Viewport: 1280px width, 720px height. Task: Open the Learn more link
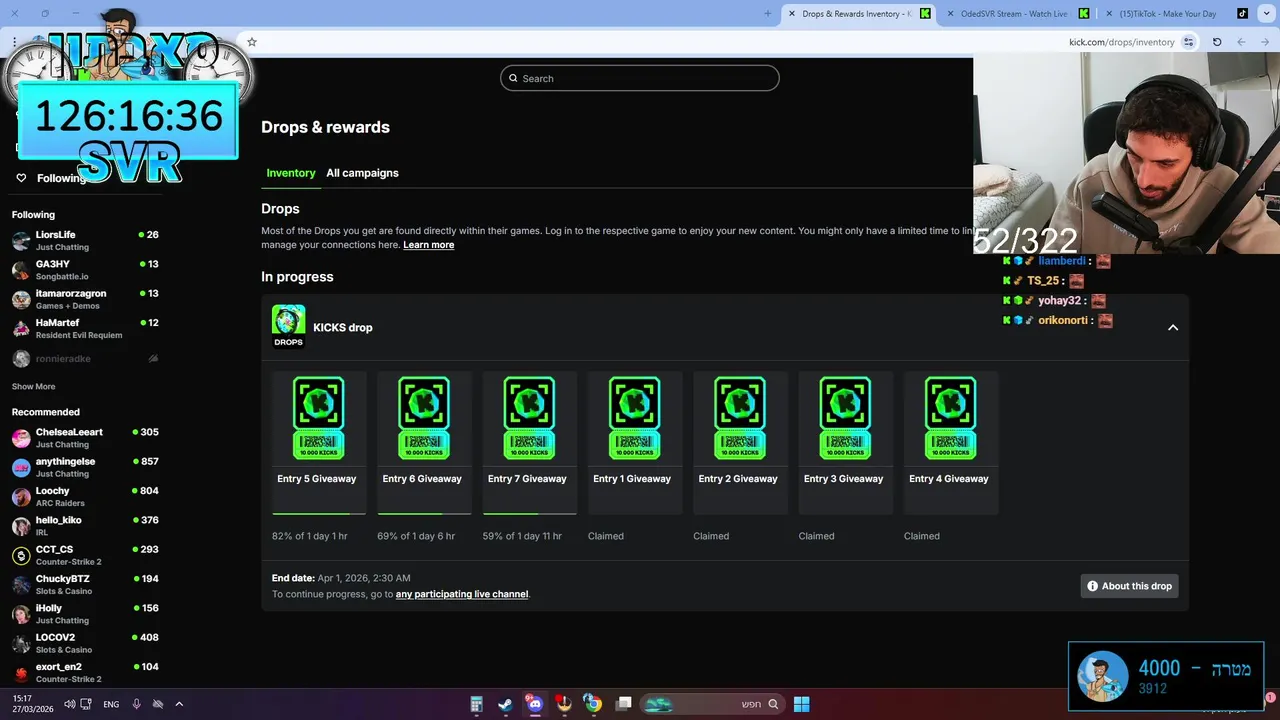(x=428, y=245)
